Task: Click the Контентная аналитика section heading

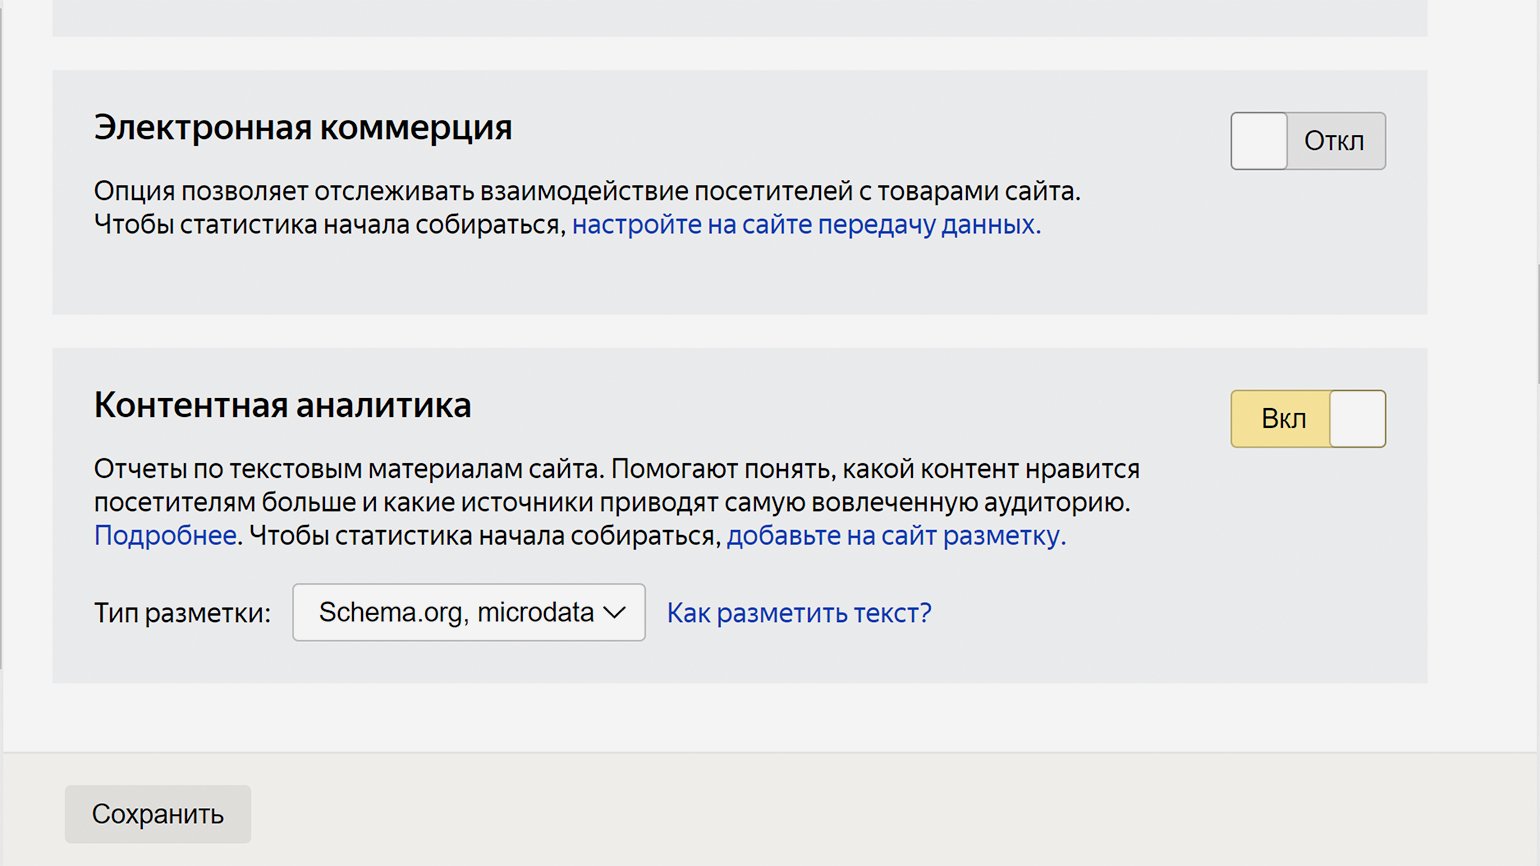Action: [x=282, y=406]
